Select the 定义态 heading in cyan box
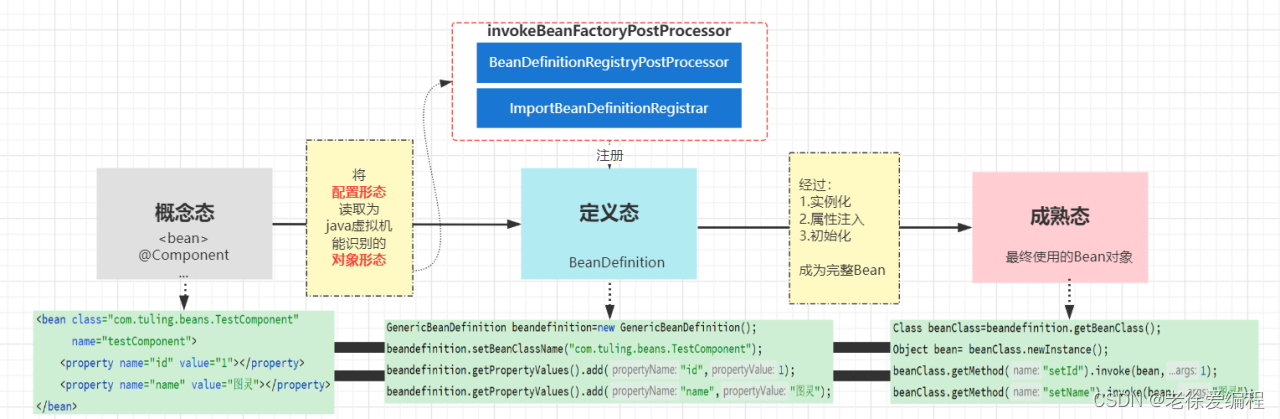1280x419 pixels. [609, 213]
